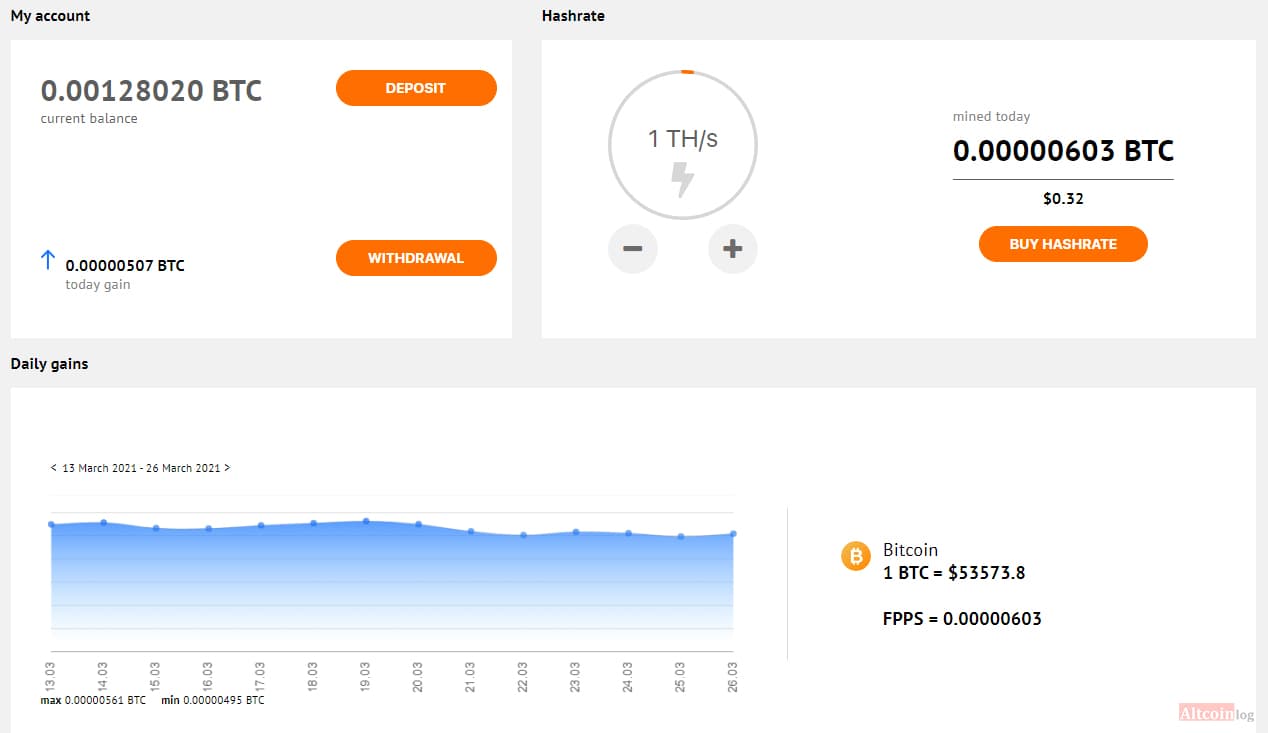
Task: Click the "13.03" axis label
Action: click(51, 676)
